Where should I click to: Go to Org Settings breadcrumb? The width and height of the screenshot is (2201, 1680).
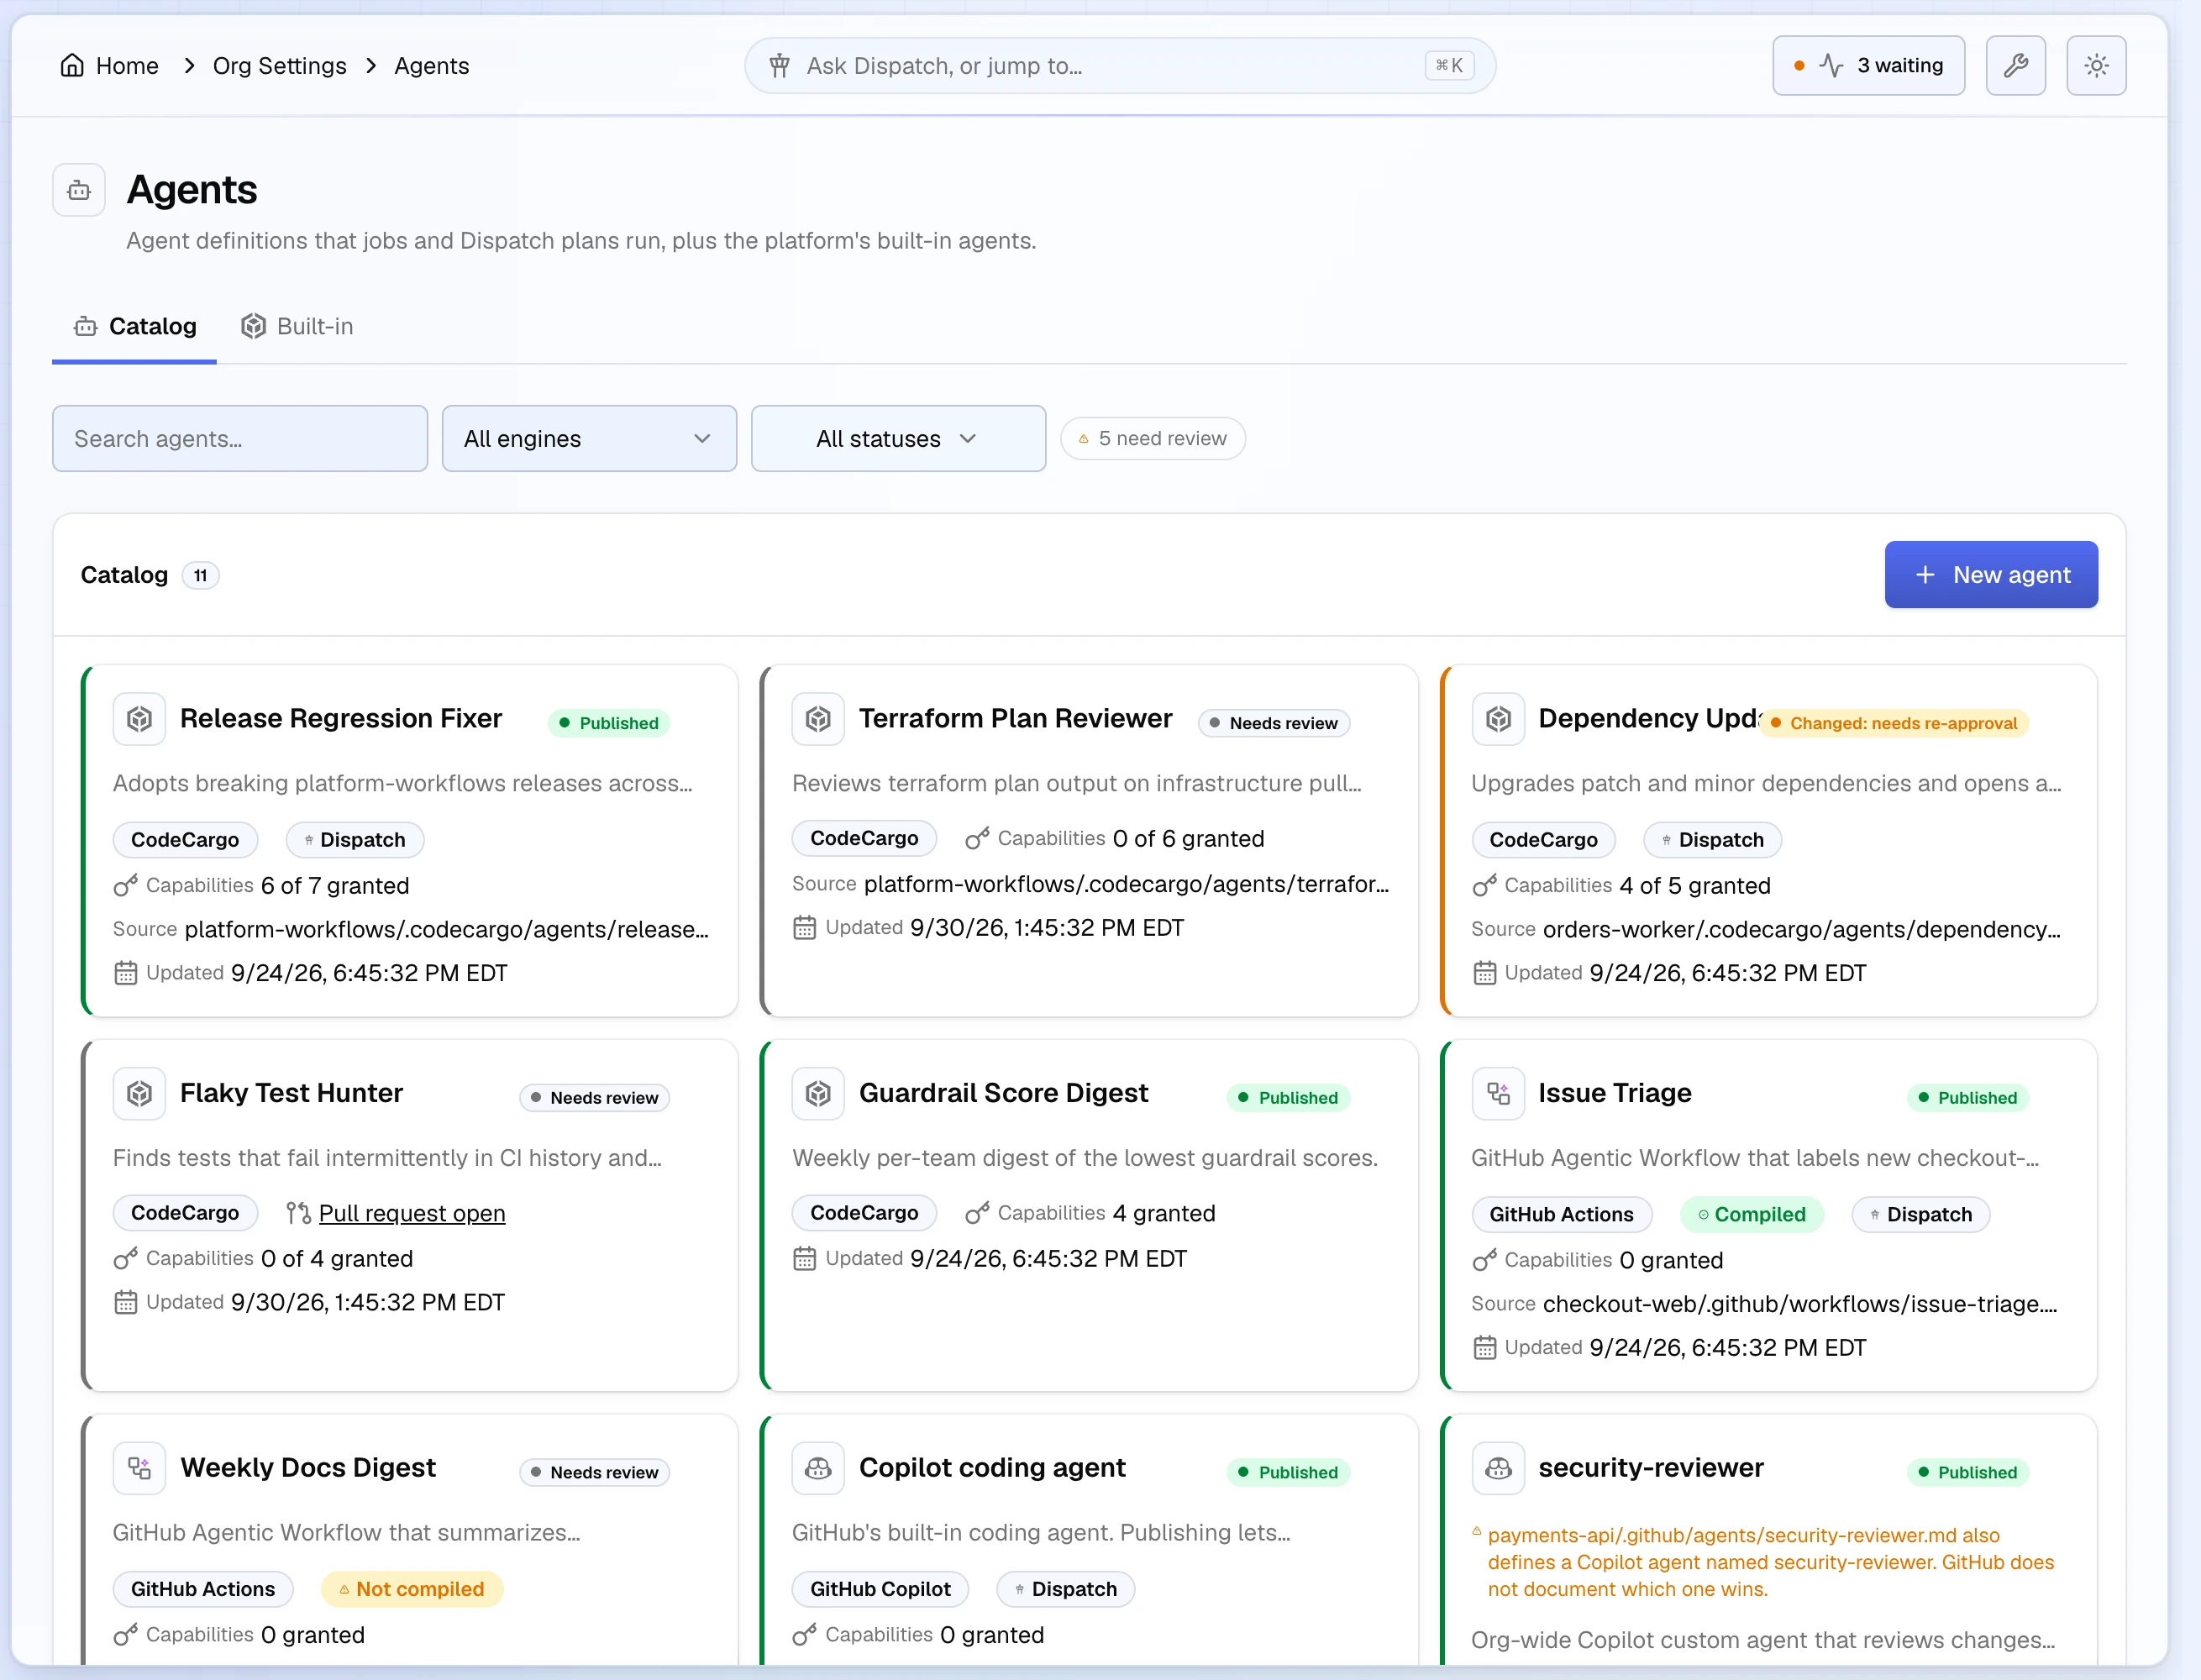click(280, 66)
